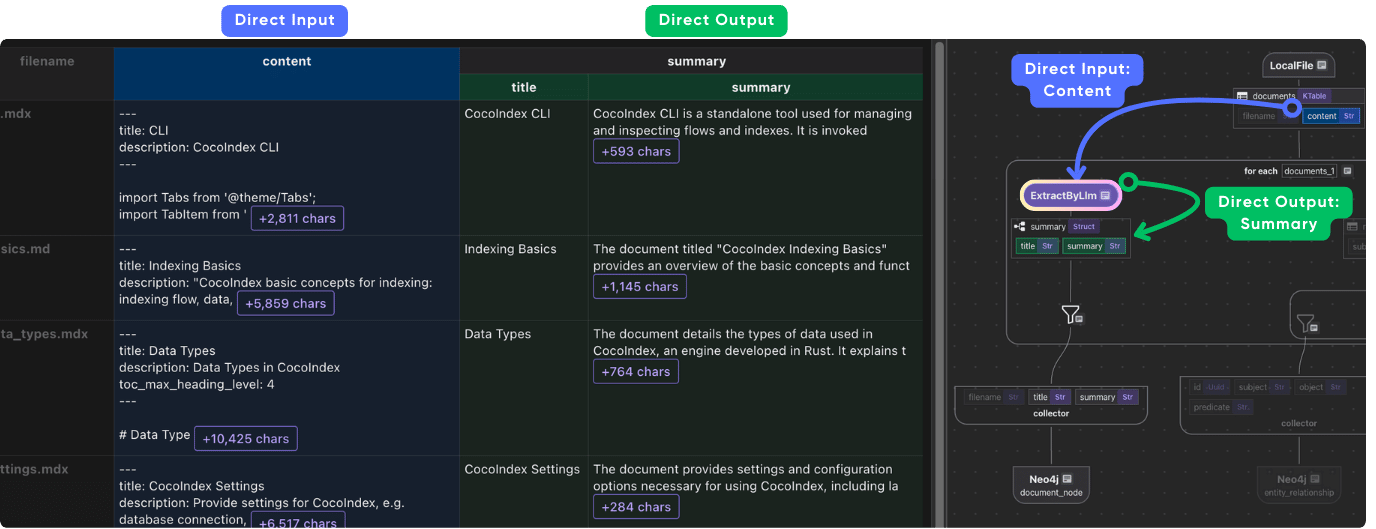This screenshot has height=529, width=1376.
Task: Click the ExtractByLlm node
Action: 1063,196
